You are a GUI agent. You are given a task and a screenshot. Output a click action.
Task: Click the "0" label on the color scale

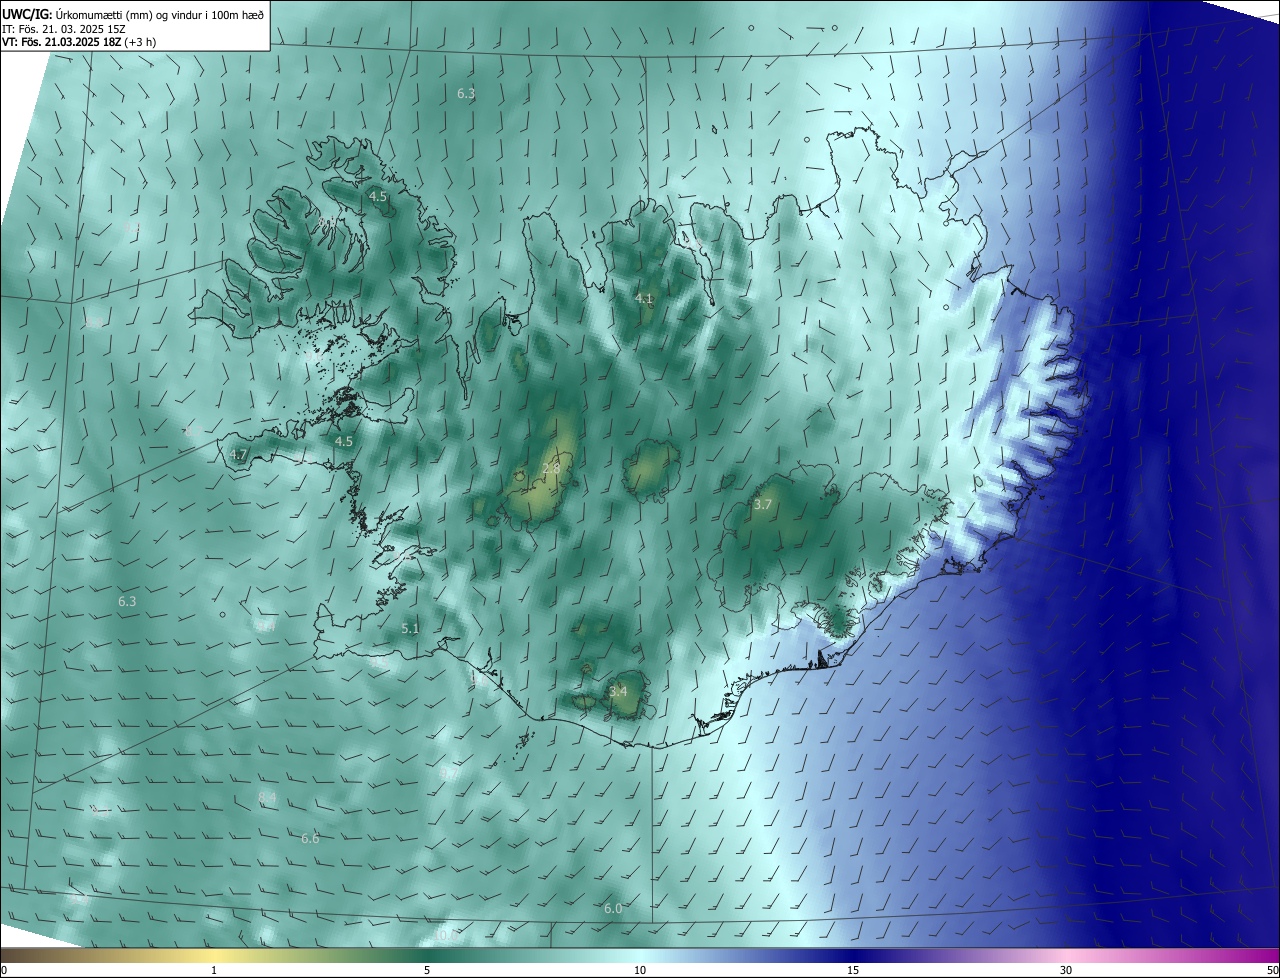pos(4,970)
